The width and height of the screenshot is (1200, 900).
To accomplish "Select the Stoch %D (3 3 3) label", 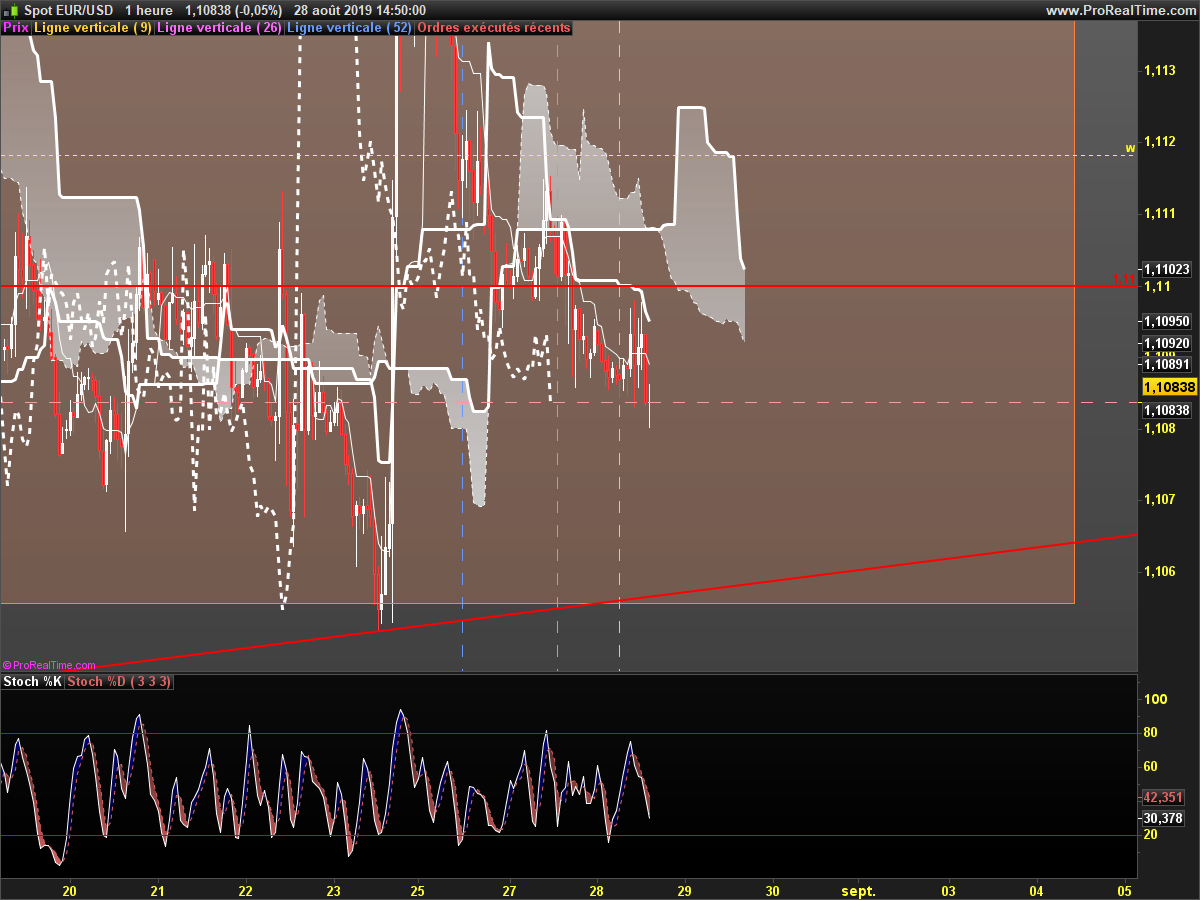I will click(120, 682).
